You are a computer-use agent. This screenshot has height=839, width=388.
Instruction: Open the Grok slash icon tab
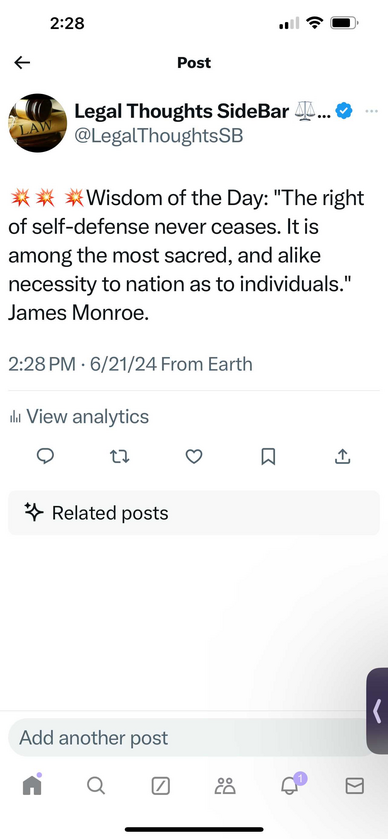point(161,785)
